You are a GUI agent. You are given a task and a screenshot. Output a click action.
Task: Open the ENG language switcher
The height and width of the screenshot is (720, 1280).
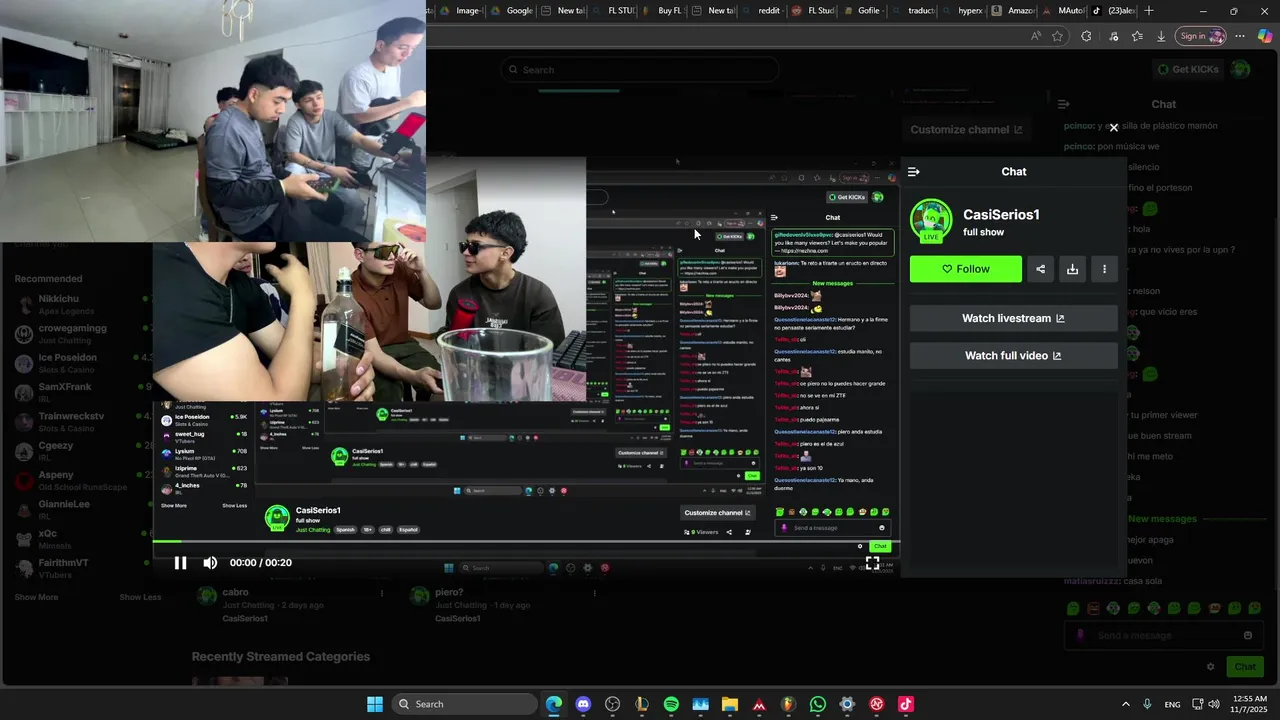tap(1172, 704)
